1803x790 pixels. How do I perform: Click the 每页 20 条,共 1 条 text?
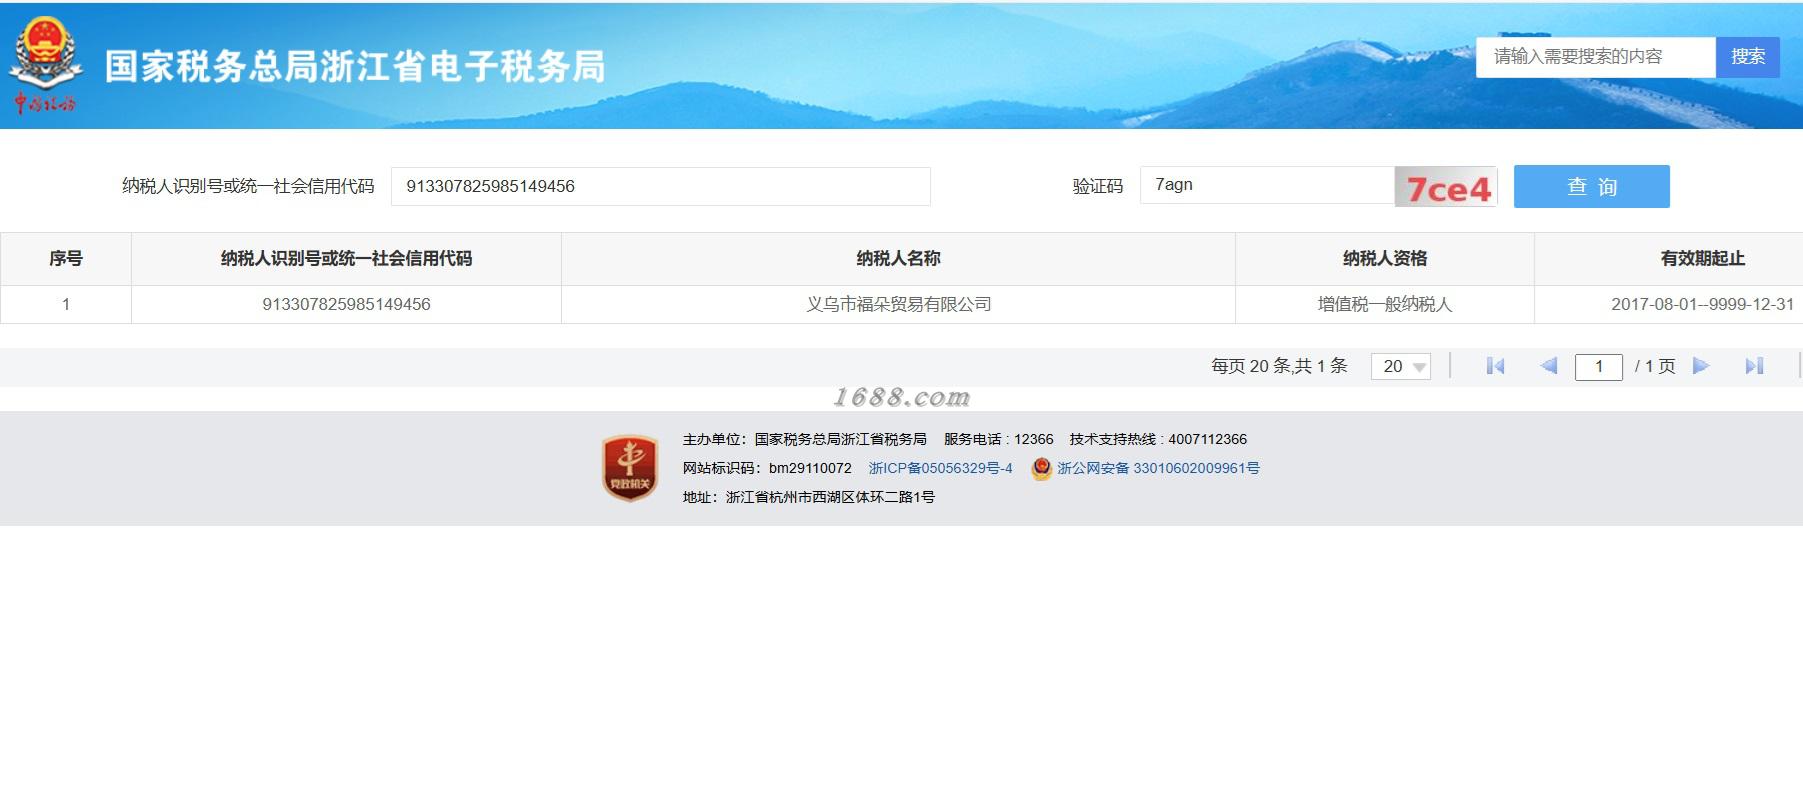click(x=1279, y=366)
